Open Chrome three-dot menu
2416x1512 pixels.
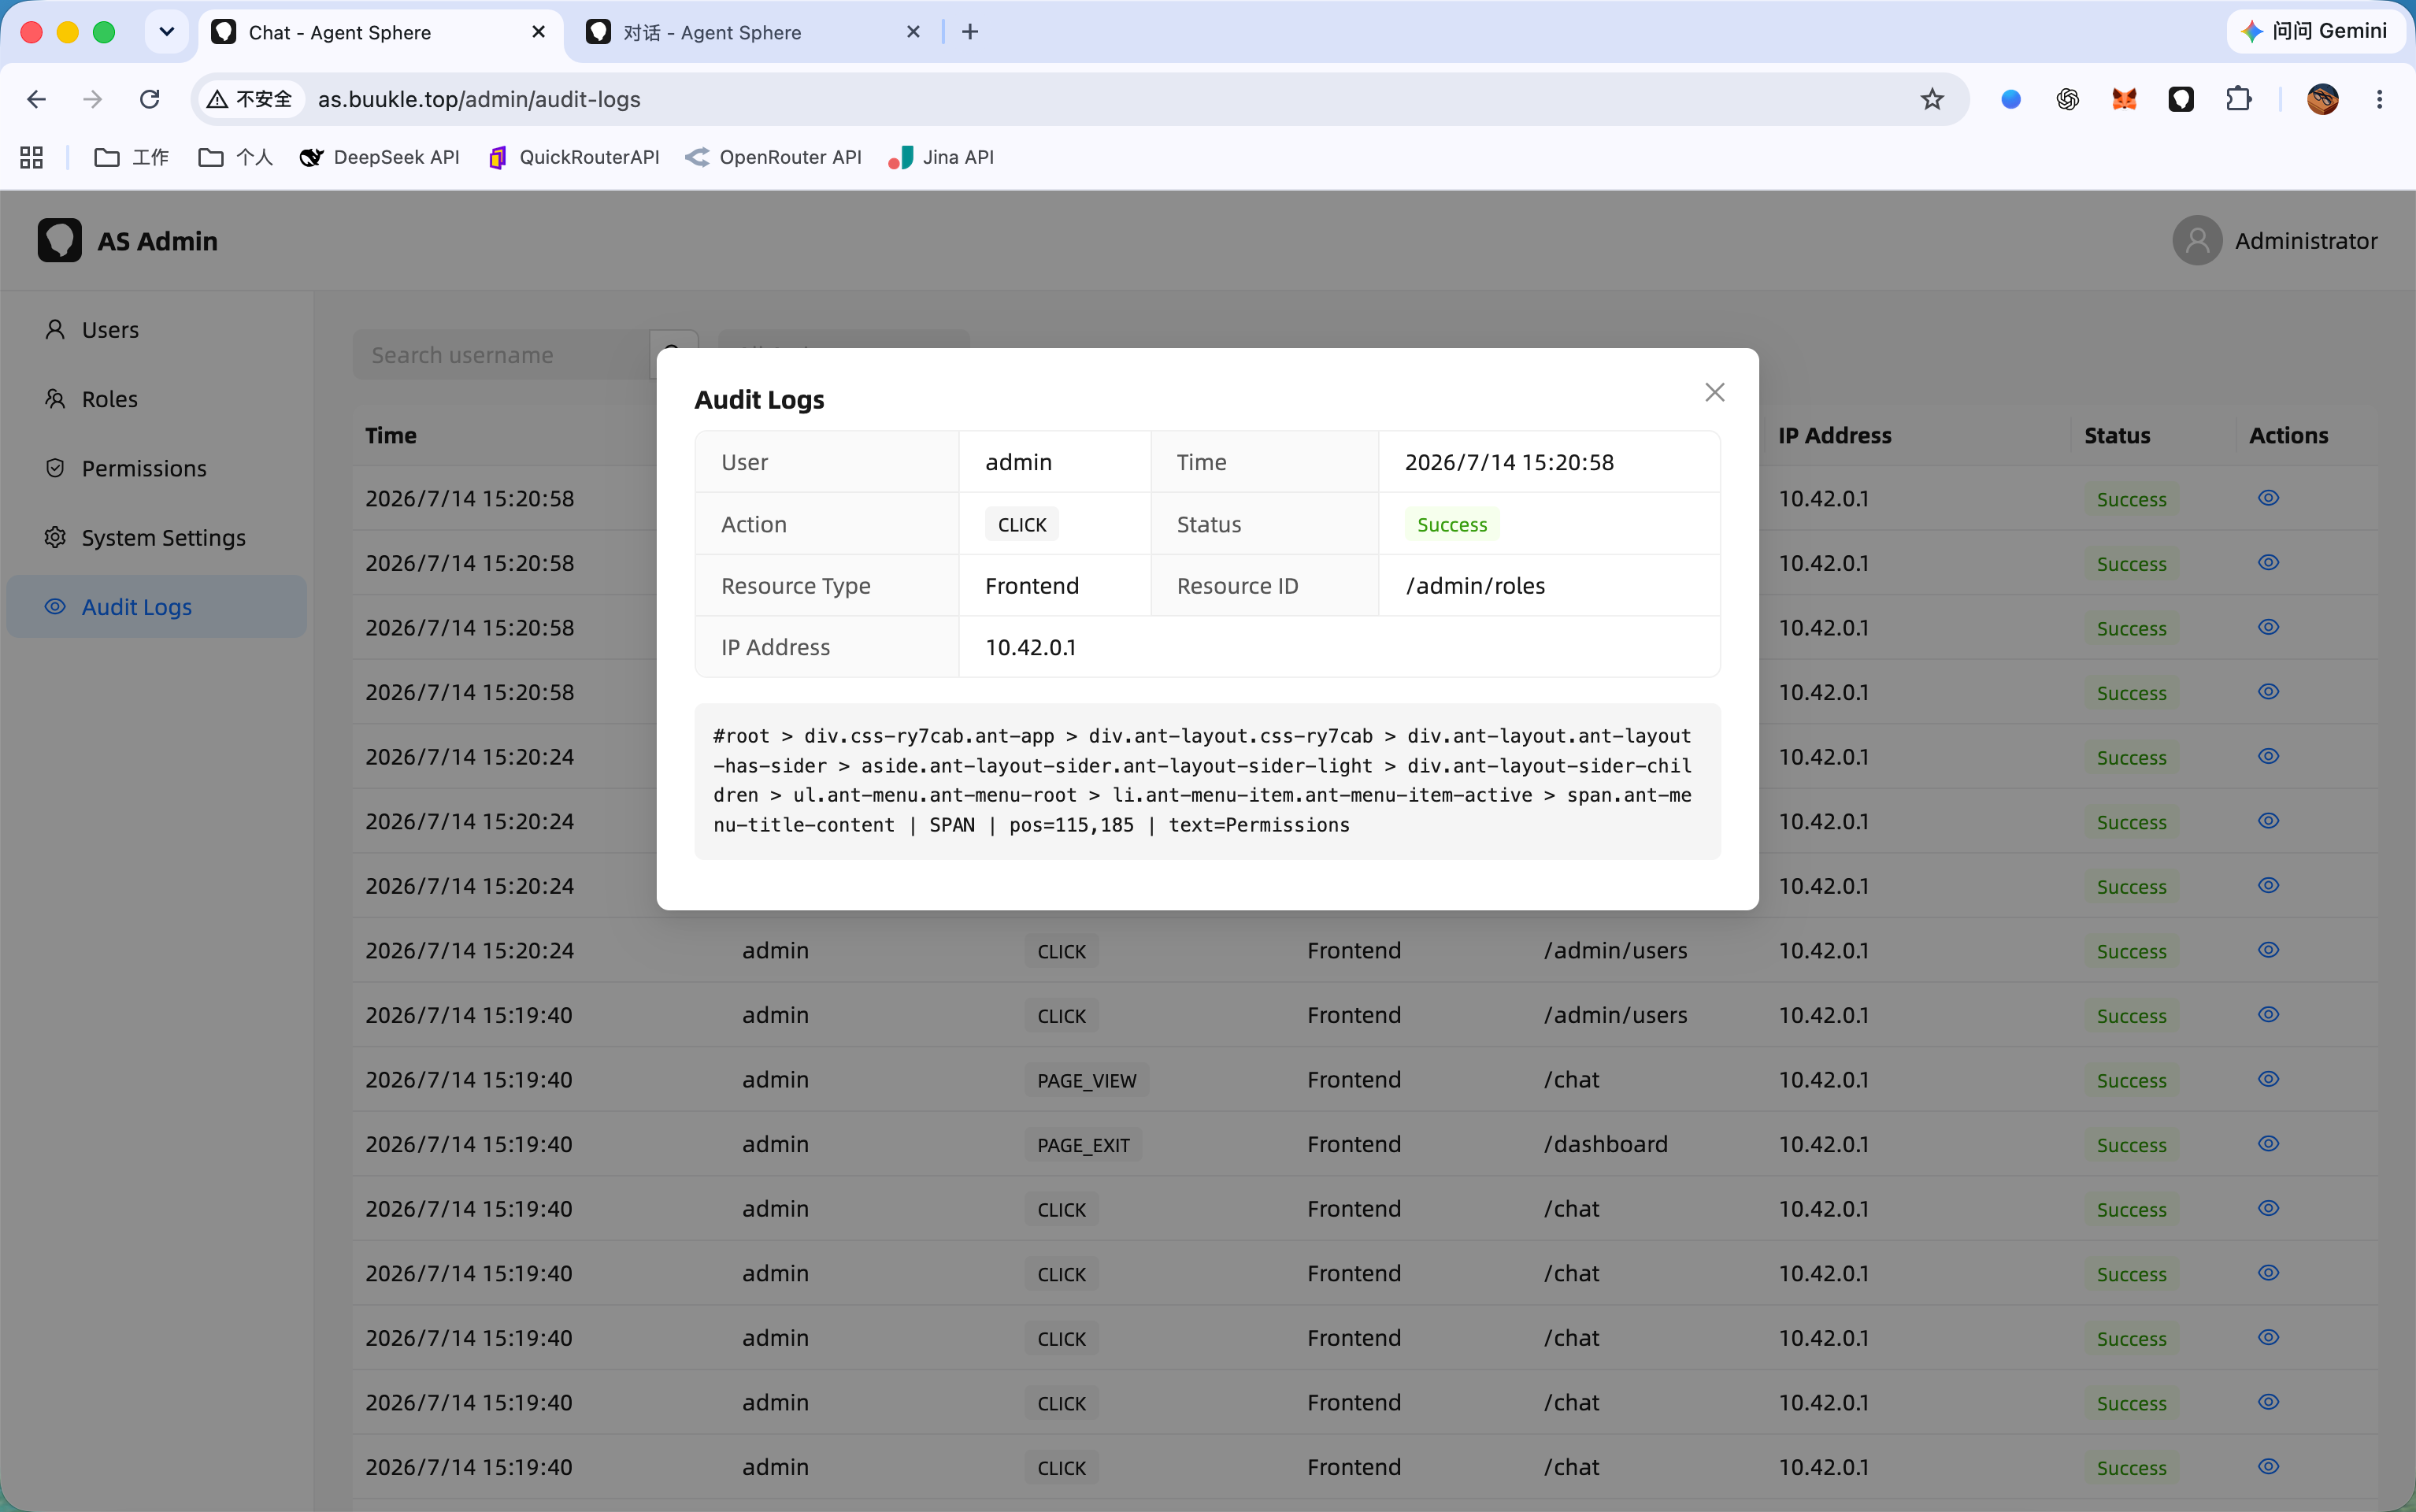click(2379, 99)
